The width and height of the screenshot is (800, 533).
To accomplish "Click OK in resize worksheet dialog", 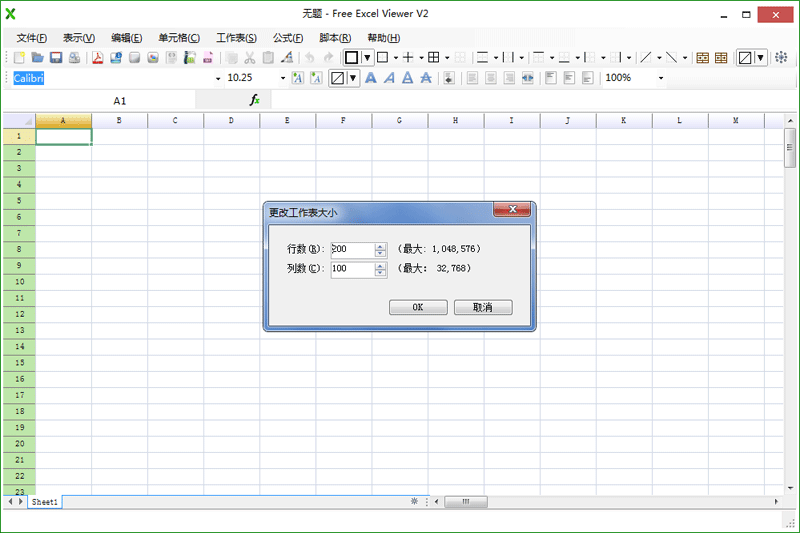I will pyautogui.click(x=418, y=307).
